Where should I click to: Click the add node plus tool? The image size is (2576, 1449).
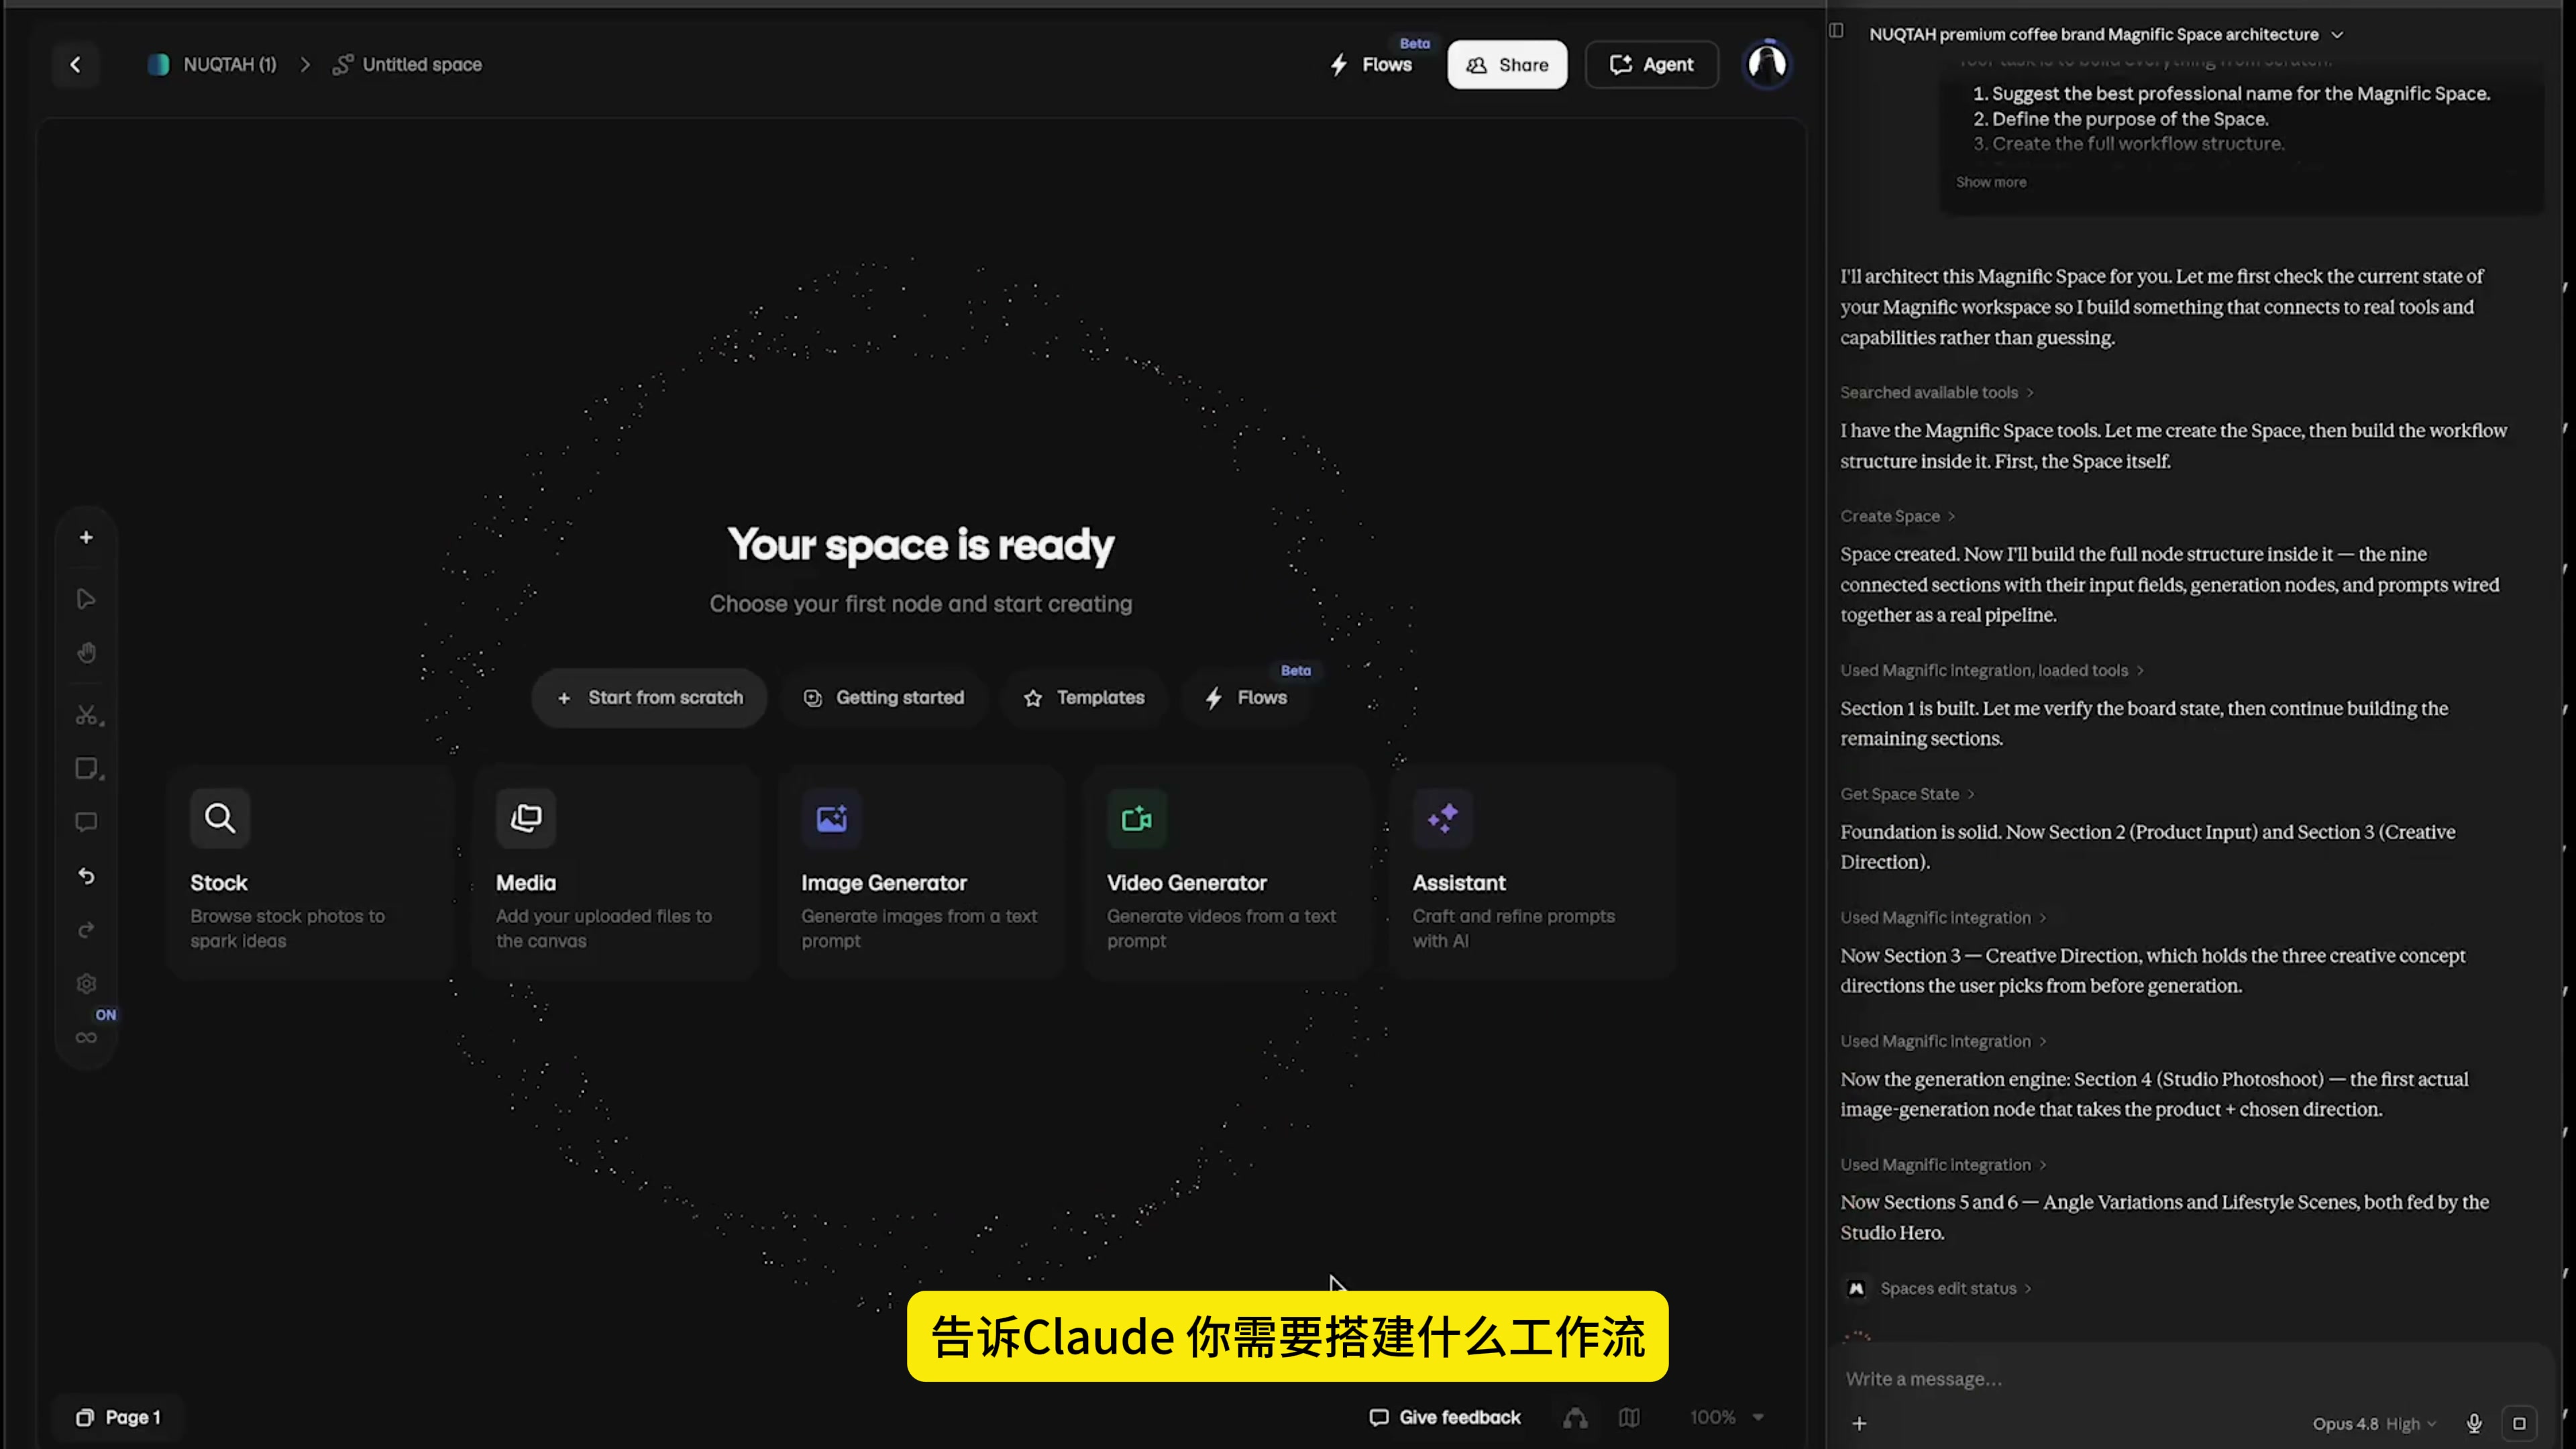point(86,538)
